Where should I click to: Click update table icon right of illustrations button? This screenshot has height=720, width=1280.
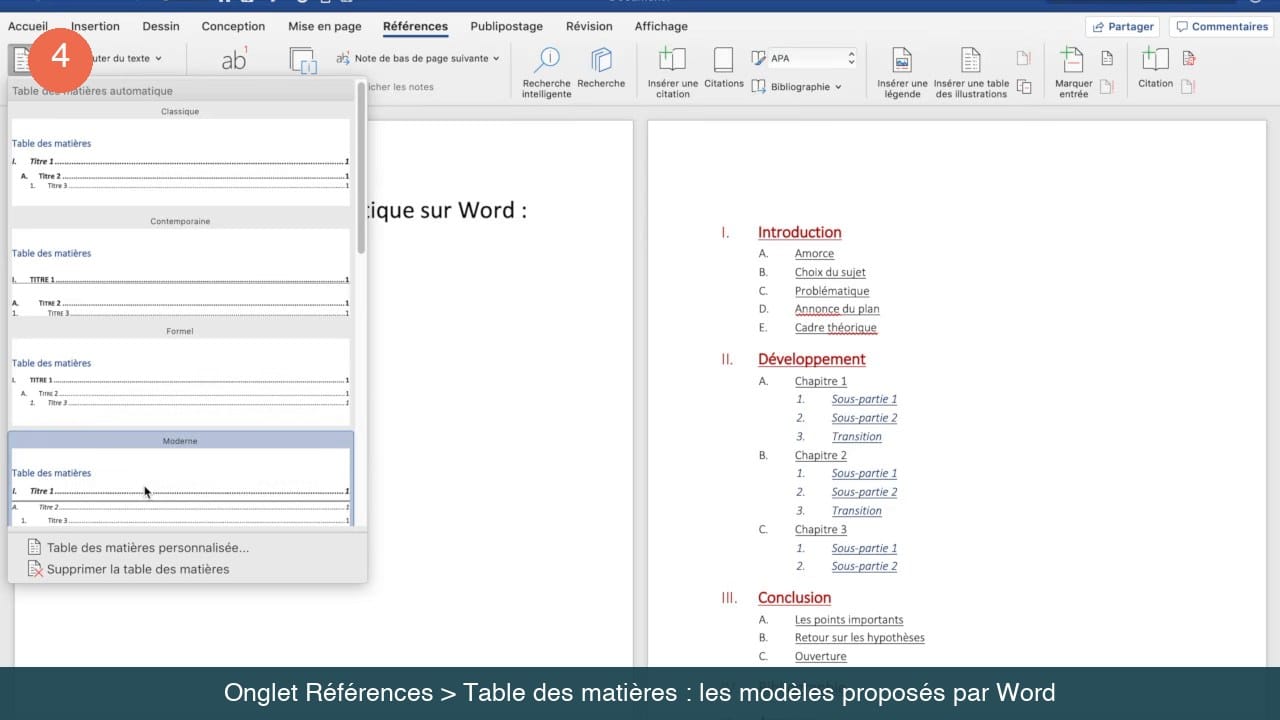1024,58
